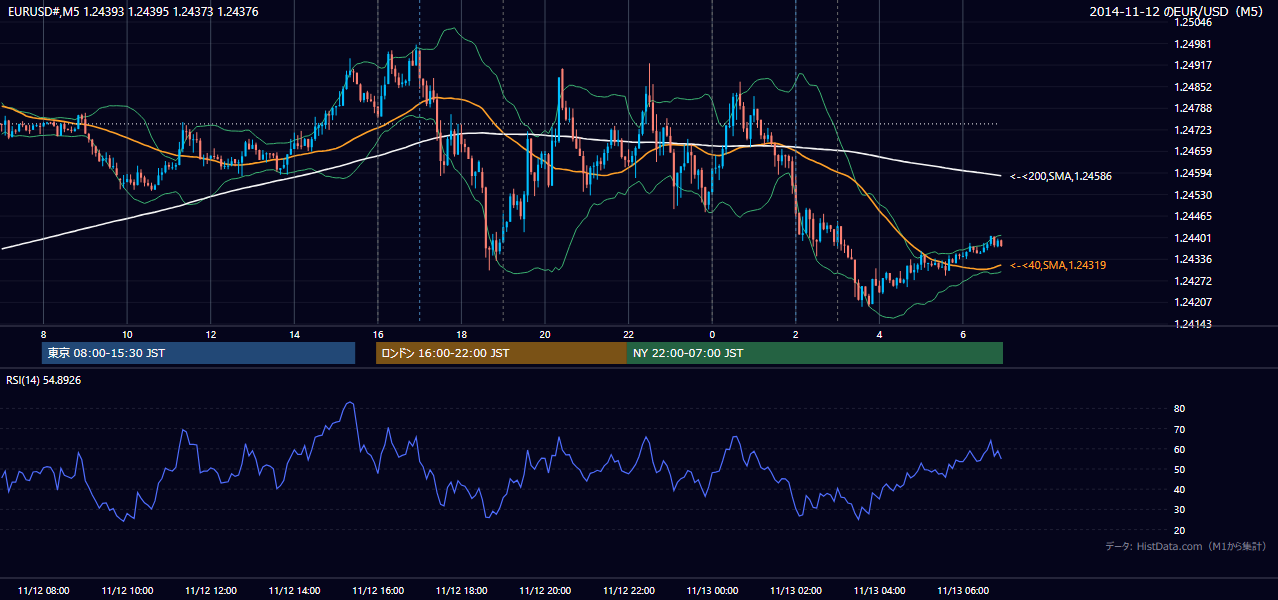This screenshot has width=1278, height=600.
Task: Click RSI scale value 80
Action: (1179, 409)
